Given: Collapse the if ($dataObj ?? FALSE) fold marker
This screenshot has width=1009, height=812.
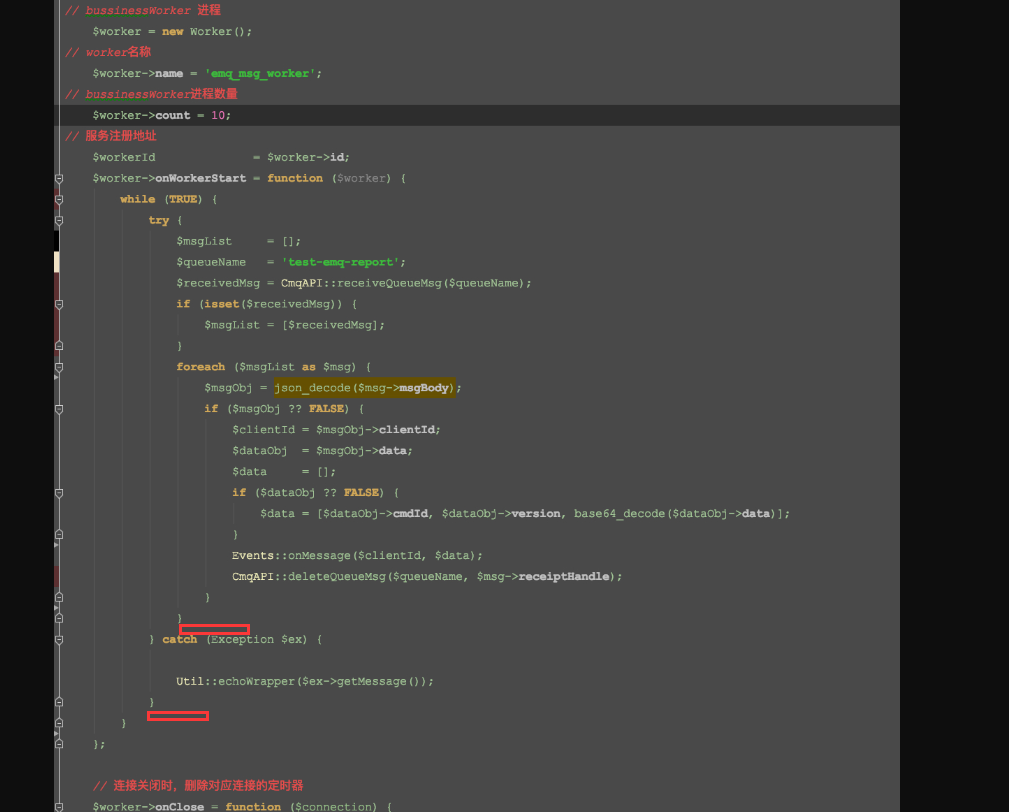Looking at the screenshot, I should 59,493.
